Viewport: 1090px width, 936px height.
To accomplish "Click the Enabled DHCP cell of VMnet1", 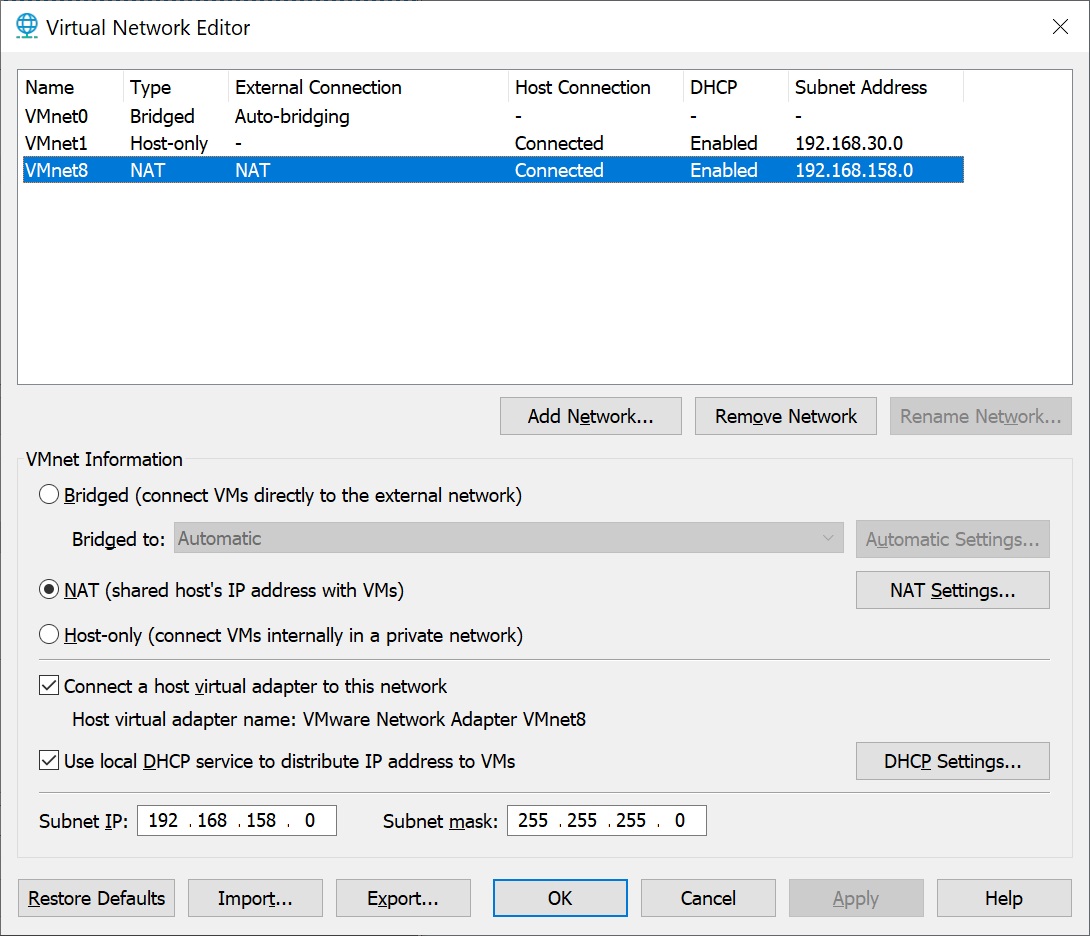I will point(724,143).
